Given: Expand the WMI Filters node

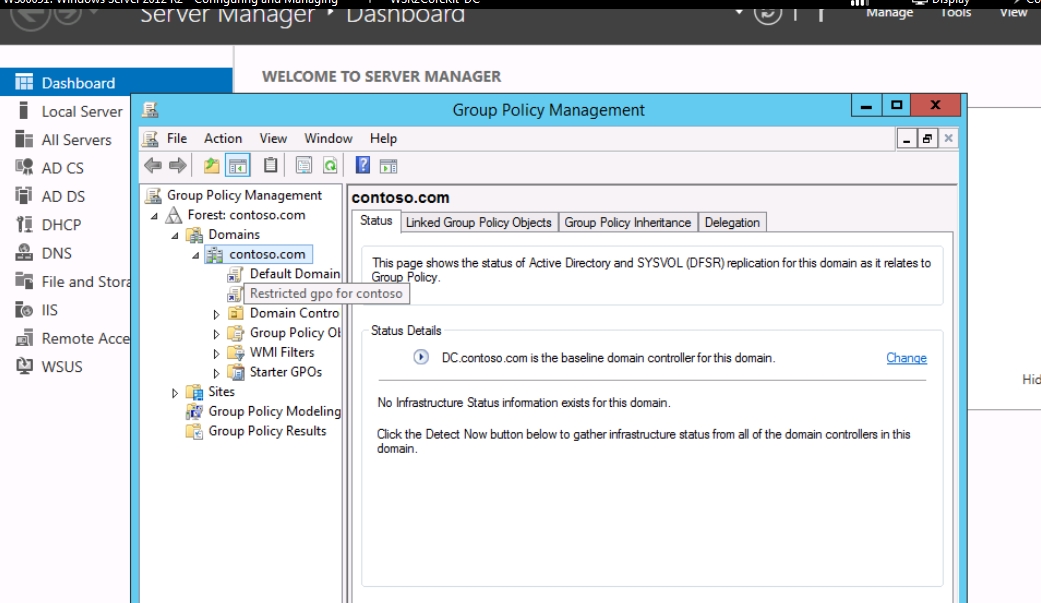Looking at the screenshot, I should [216, 353].
